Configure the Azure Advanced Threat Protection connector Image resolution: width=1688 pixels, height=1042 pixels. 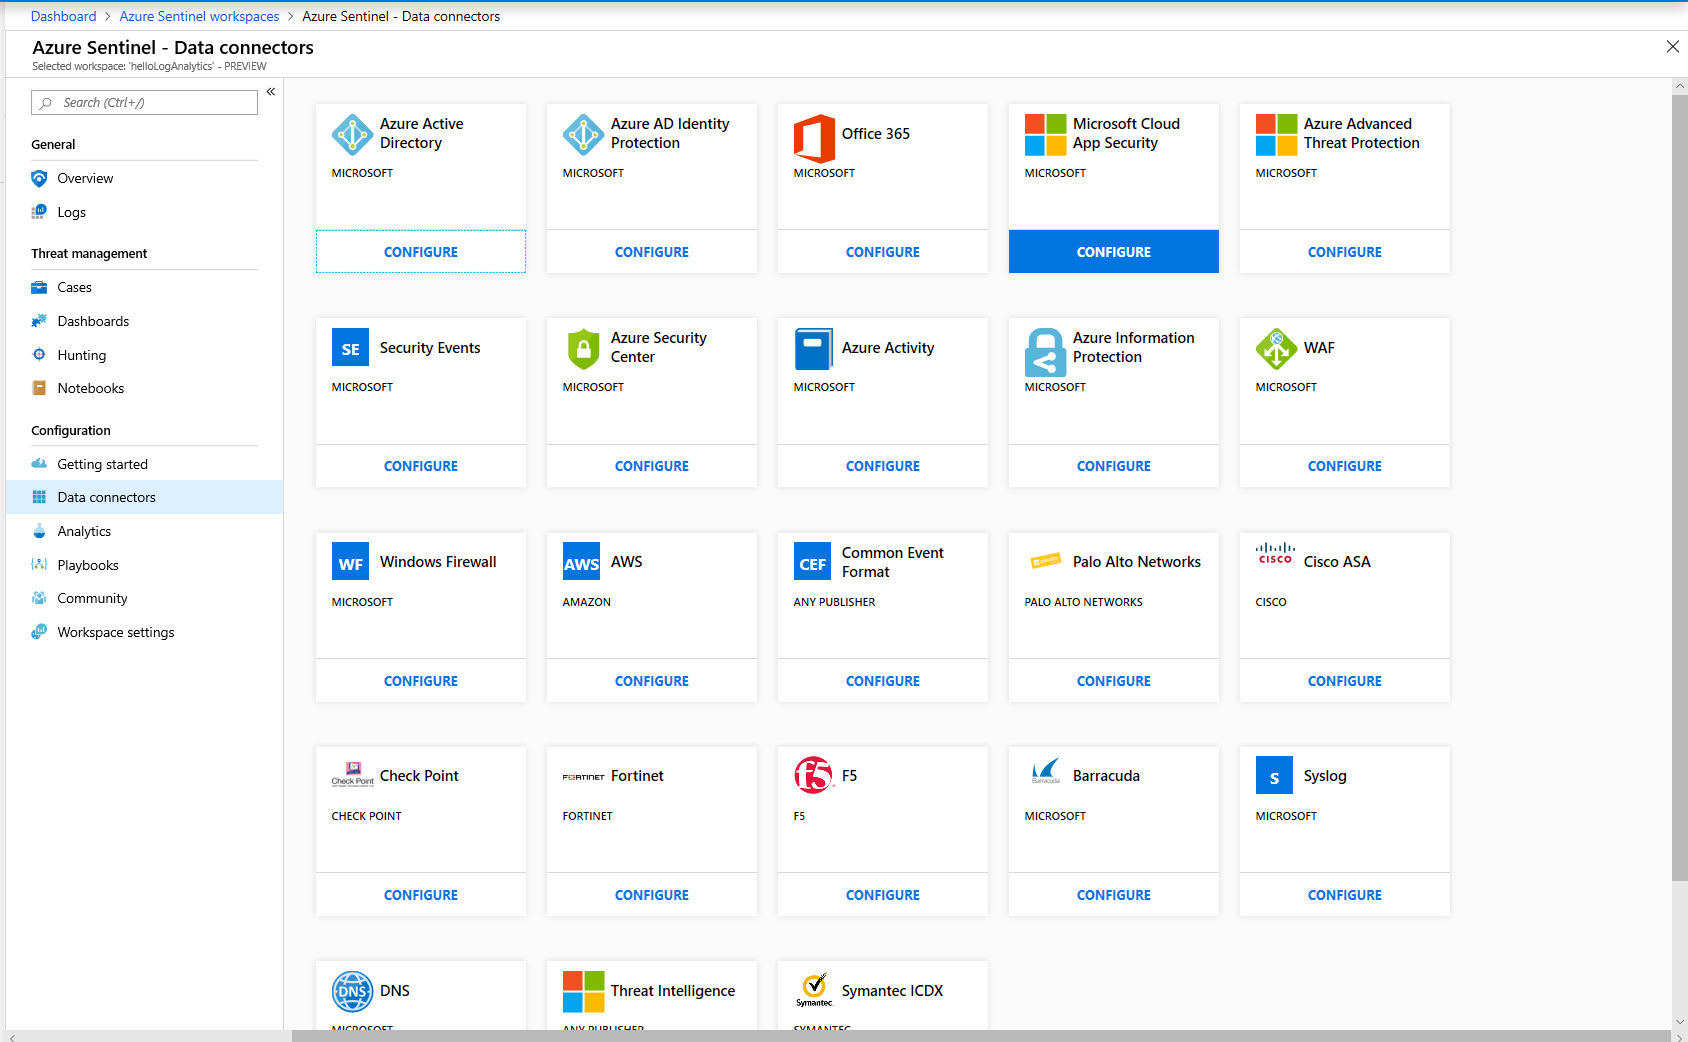coord(1345,252)
